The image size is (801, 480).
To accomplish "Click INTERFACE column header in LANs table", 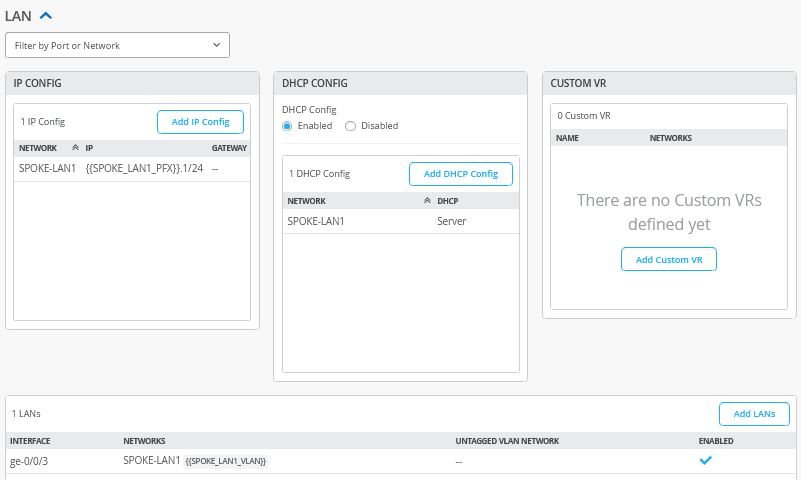I will pyautogui.click(x=30, y=441).
